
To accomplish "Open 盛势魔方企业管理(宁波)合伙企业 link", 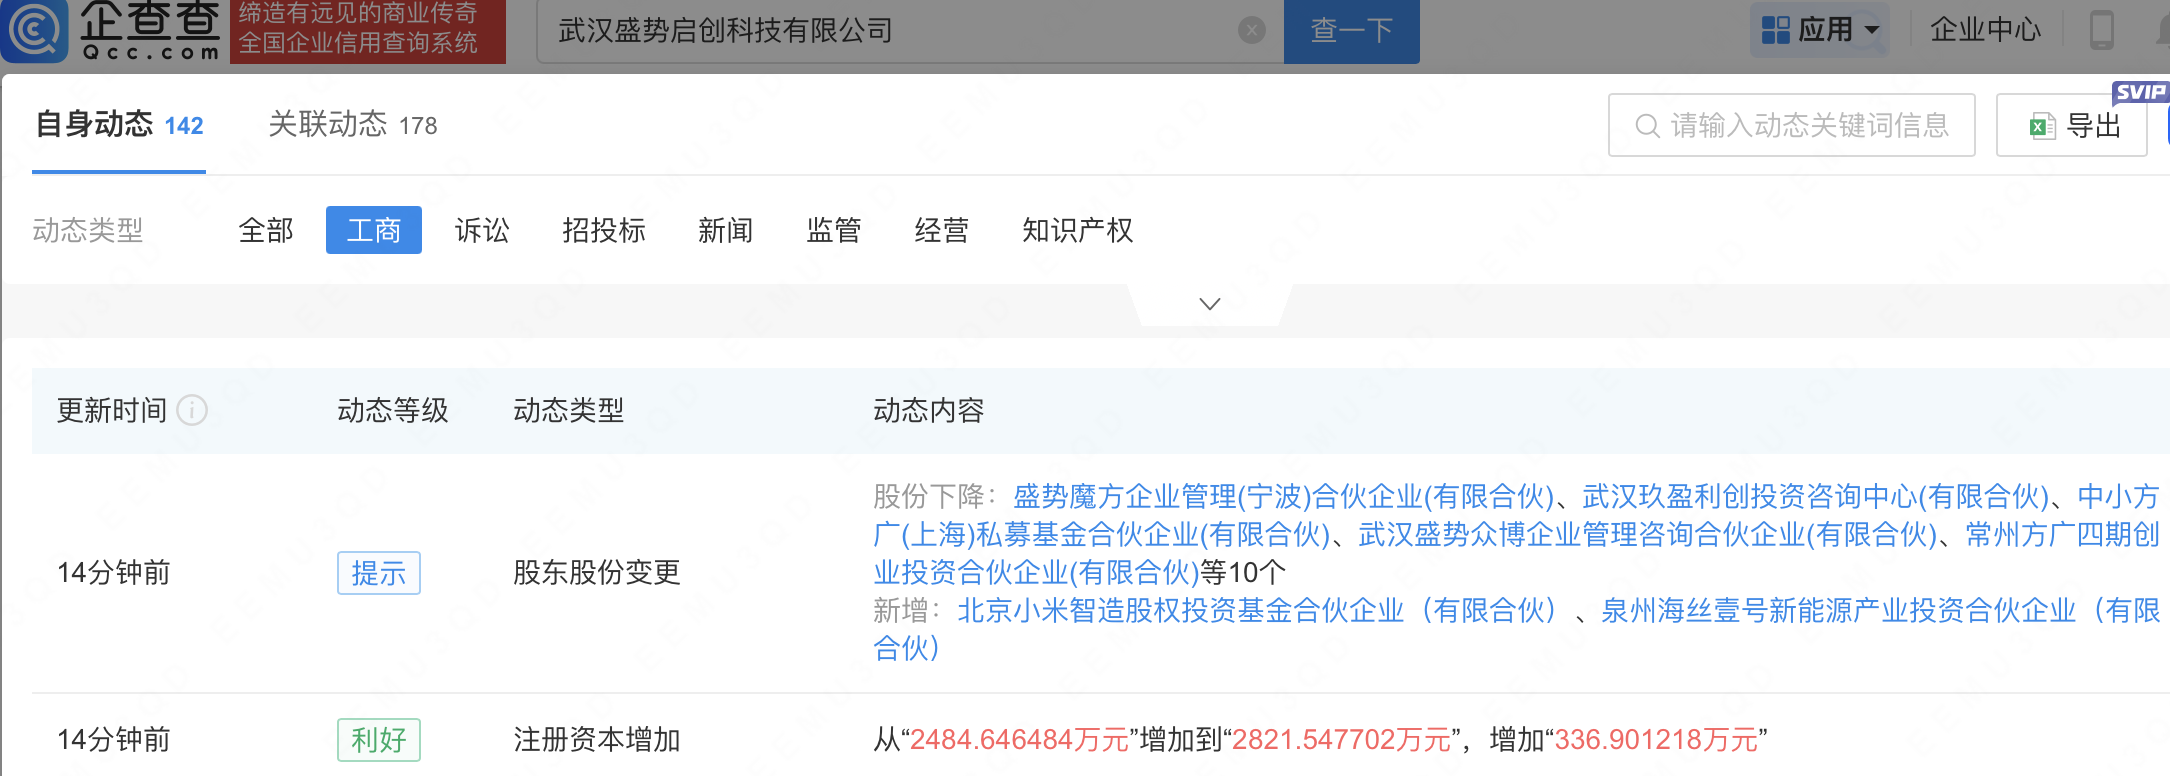I will 1284,496.
